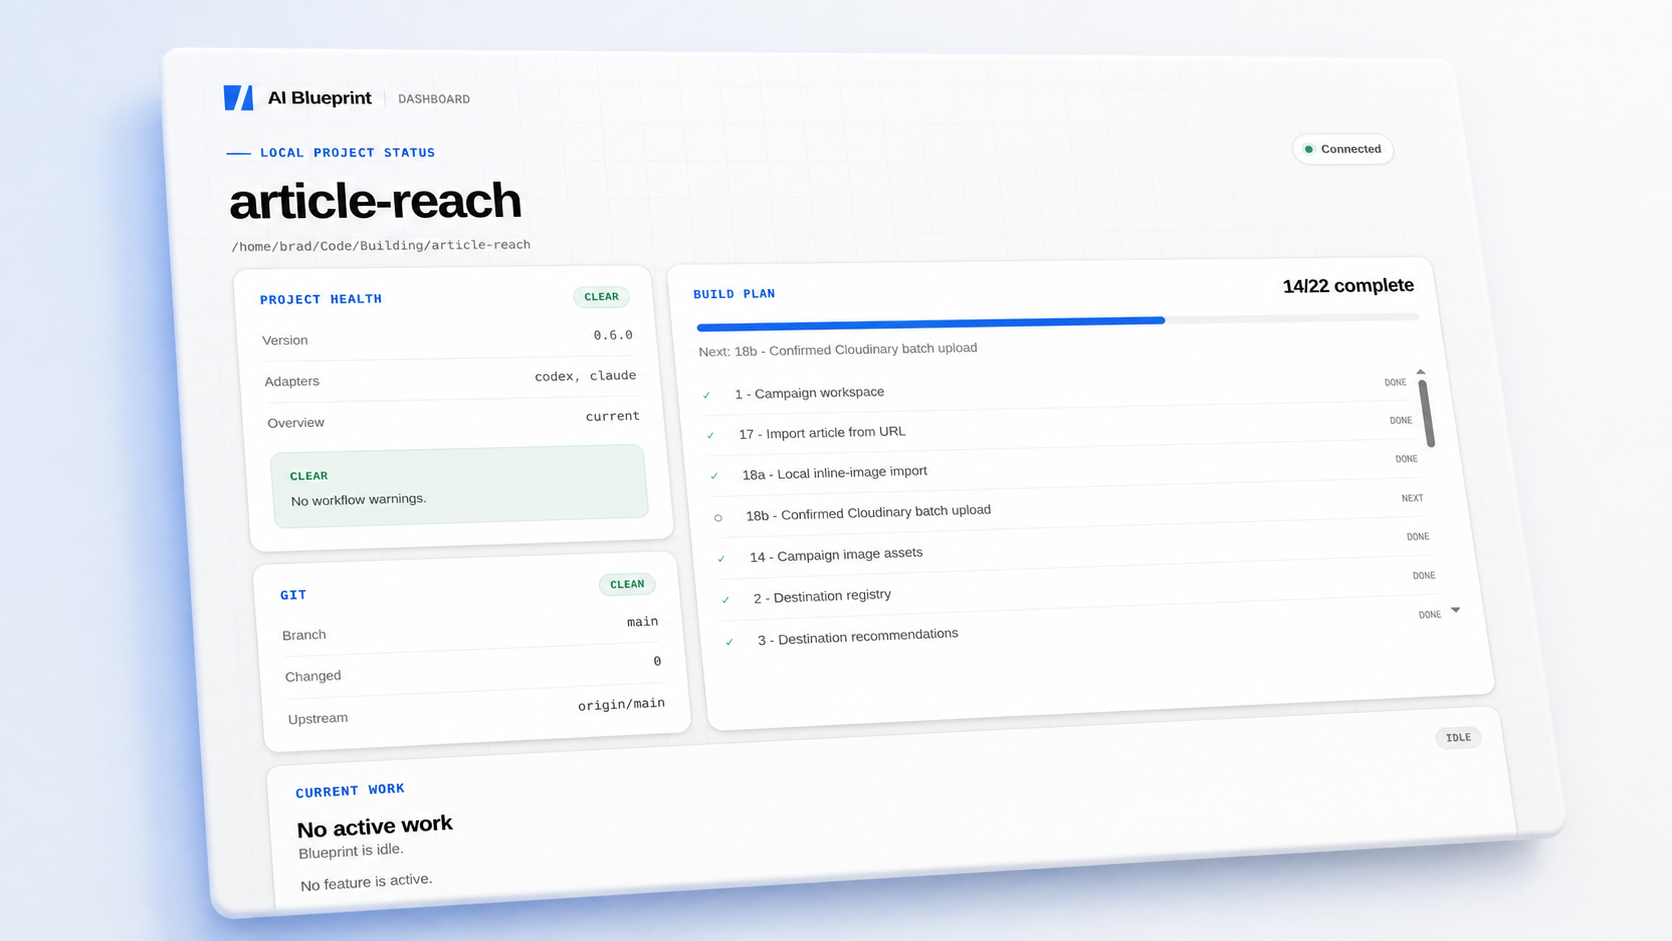Click the Version value 0.6.0
This screenshot has height=941, width=1672.
613,335
